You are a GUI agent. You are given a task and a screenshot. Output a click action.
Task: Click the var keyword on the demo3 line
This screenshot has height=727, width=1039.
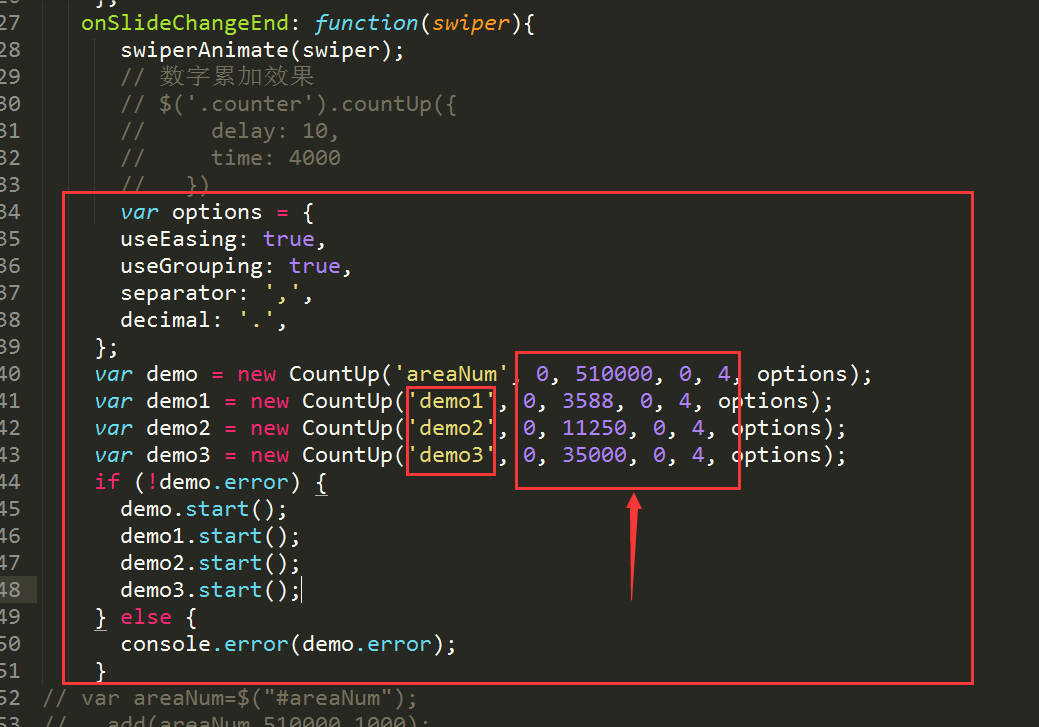[113, 455]
